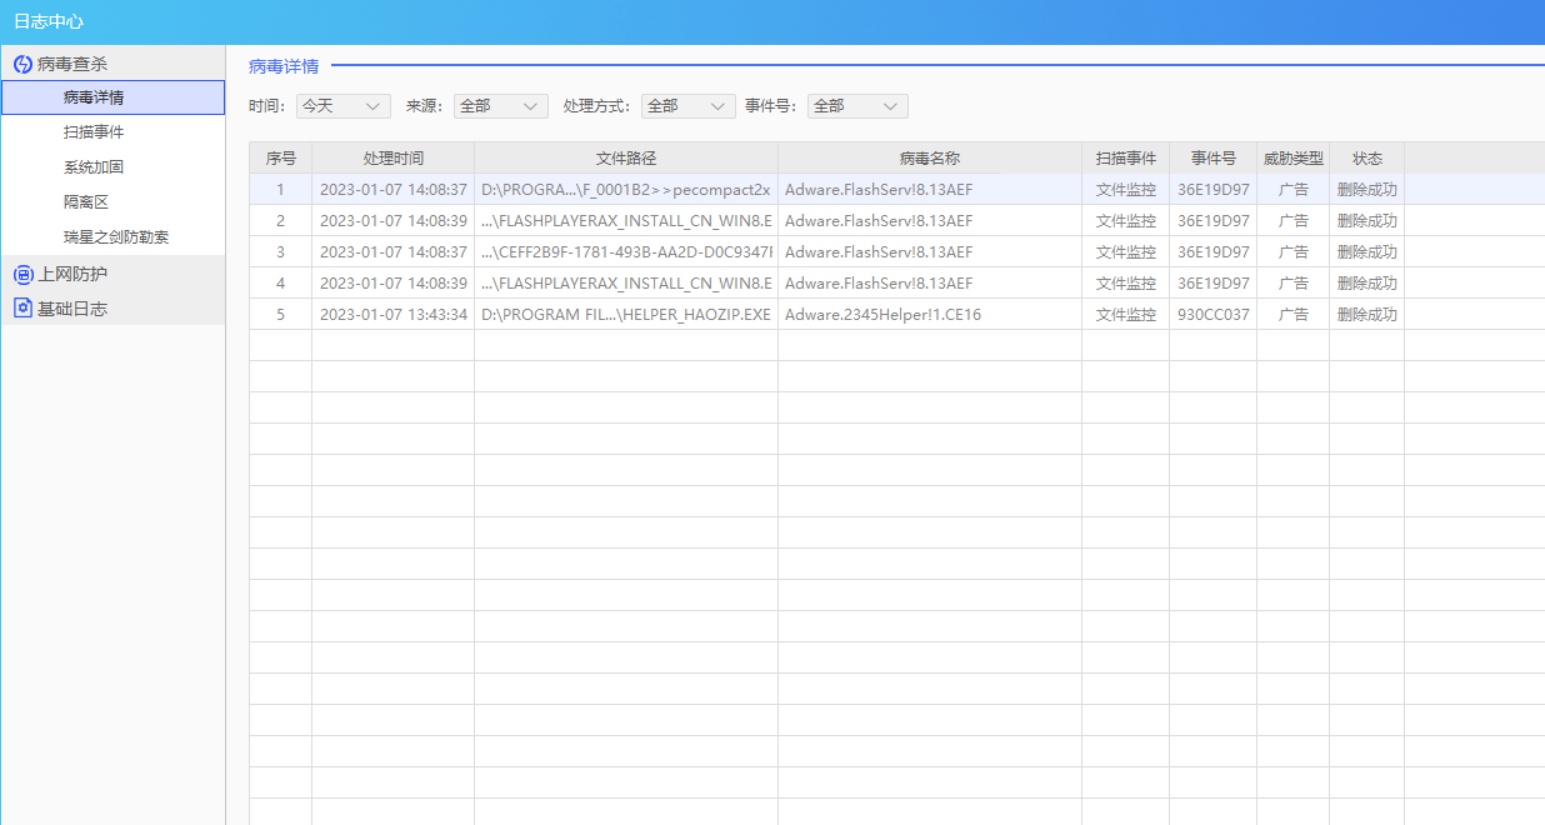The width and height of the screenshot is (1545, 825).
Task: Click the 基础日志 document icon
Action: tap(22, 308)
